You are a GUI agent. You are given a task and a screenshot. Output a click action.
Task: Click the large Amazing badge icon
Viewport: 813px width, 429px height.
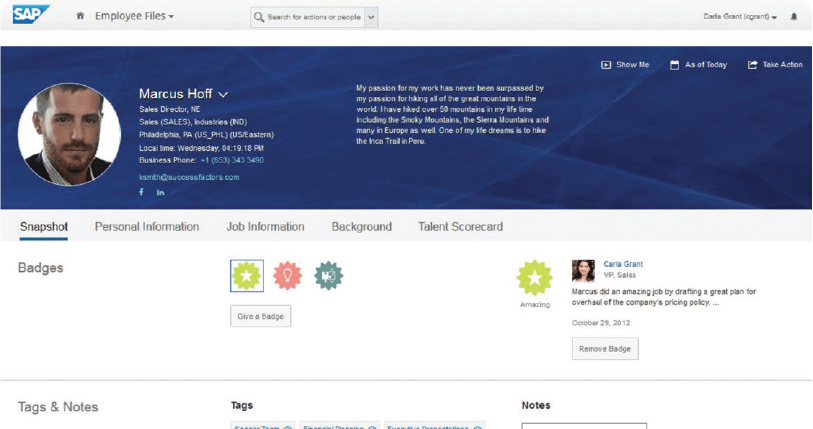[x=535, y=278]
